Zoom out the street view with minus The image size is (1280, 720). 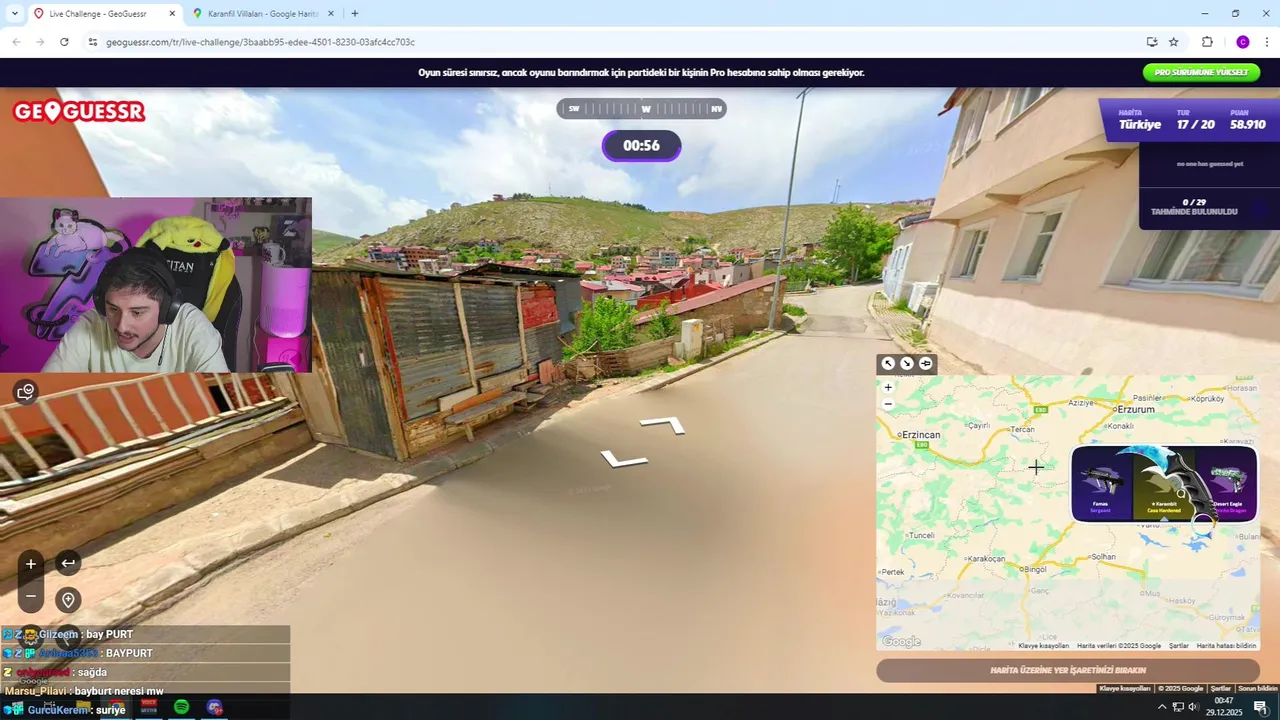pyautogui.click(x=31, y=597)
